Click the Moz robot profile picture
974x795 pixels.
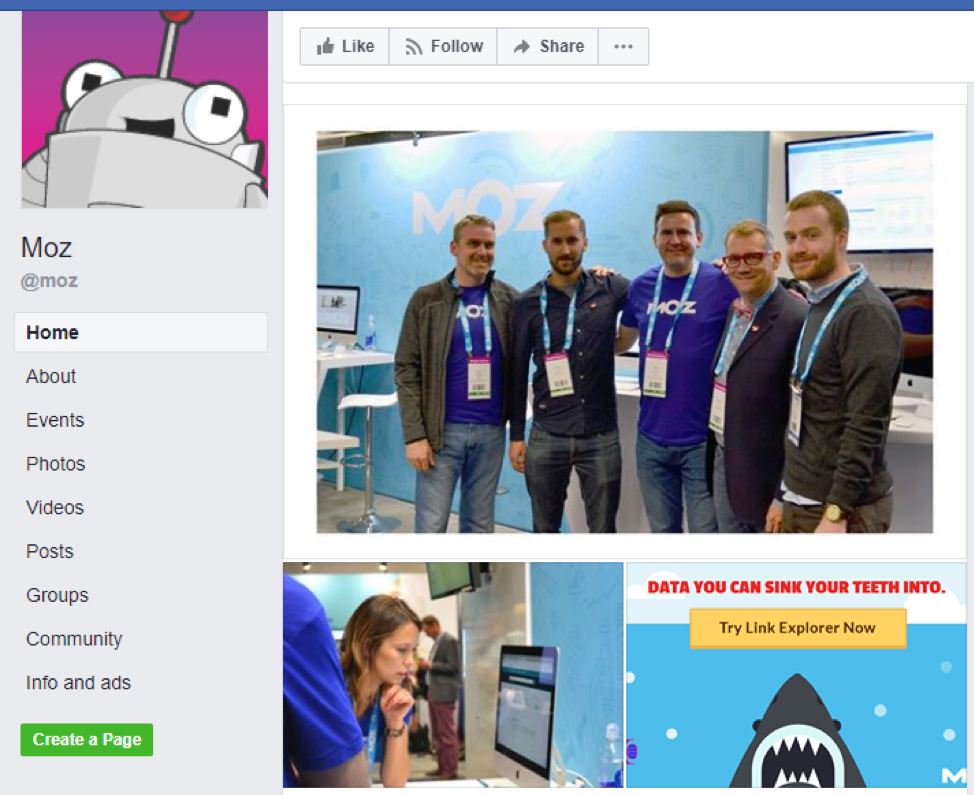[x=144, y=110]
